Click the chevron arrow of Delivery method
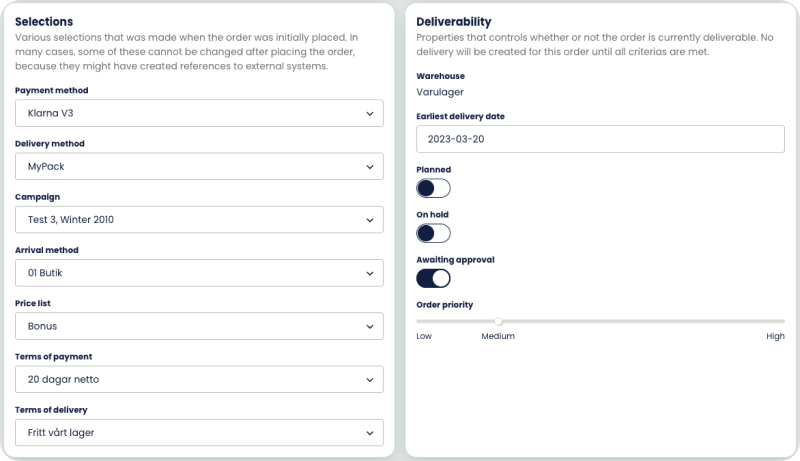The image size is (800, 461). (370, 167)
